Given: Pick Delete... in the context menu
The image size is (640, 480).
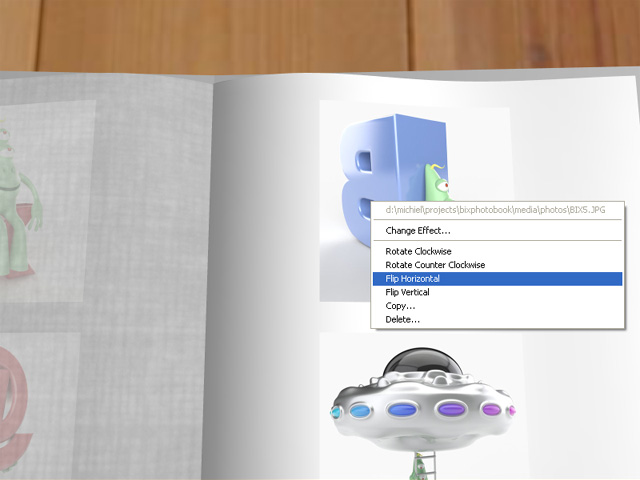Looking at the screenshot, I should click(x=497, y=320).
